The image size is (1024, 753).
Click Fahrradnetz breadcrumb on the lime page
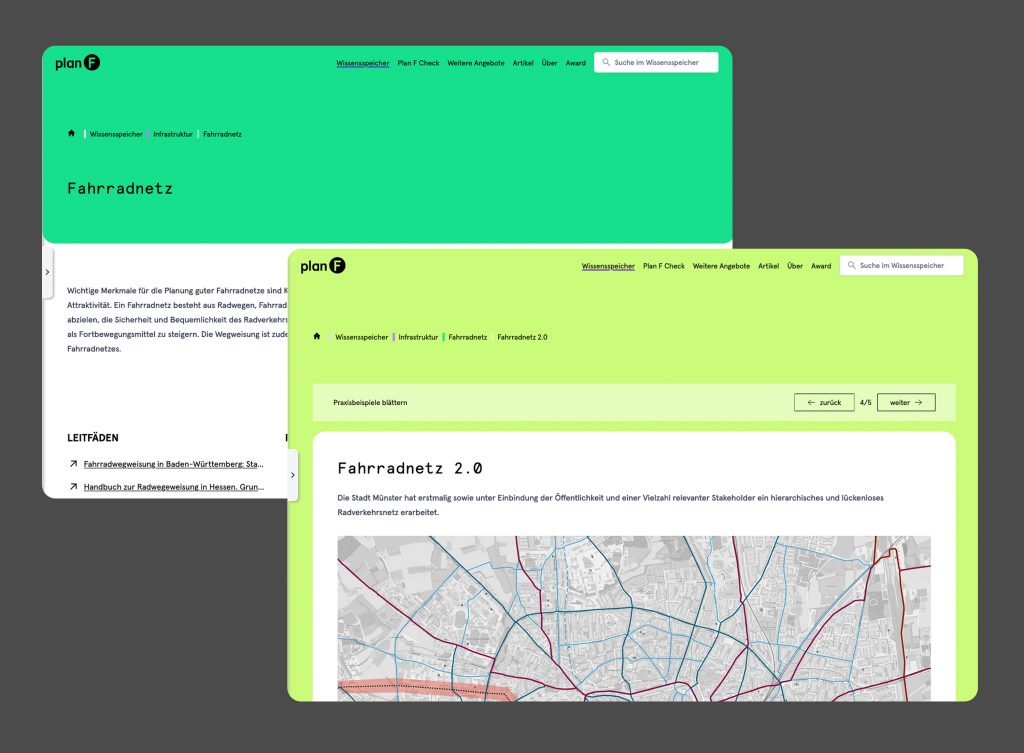pyautogui.click(x=468, y=337)
